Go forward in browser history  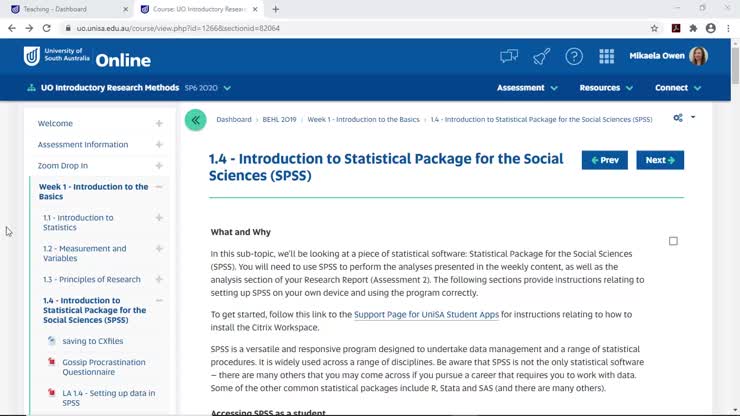[29, 28]
